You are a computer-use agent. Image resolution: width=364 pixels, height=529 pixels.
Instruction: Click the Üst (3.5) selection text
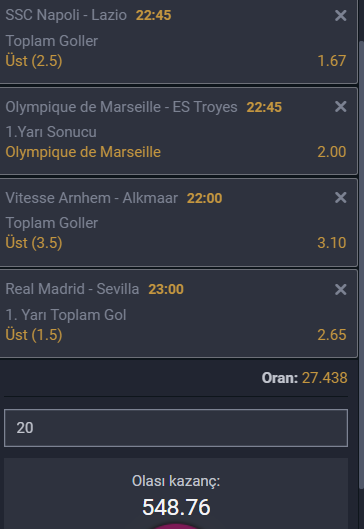pyautogui.click(x=34, y=243)
